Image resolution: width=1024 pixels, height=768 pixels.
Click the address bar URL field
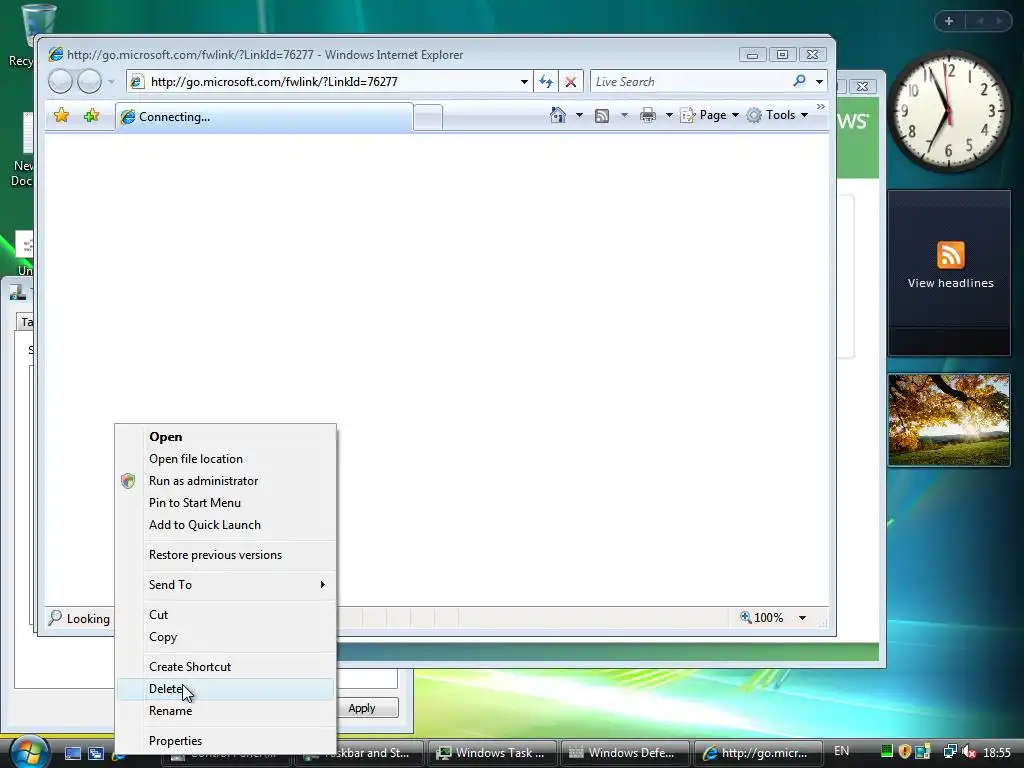click(330, 82)
